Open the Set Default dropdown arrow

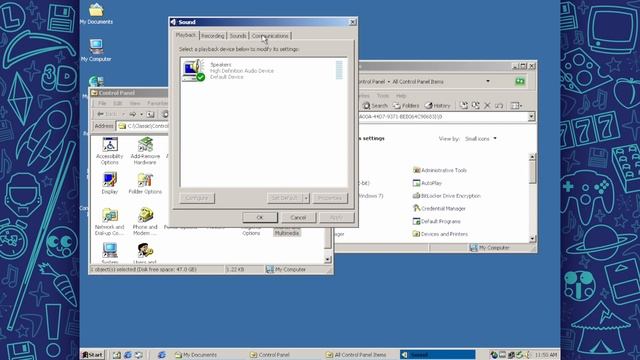point(306,198)
